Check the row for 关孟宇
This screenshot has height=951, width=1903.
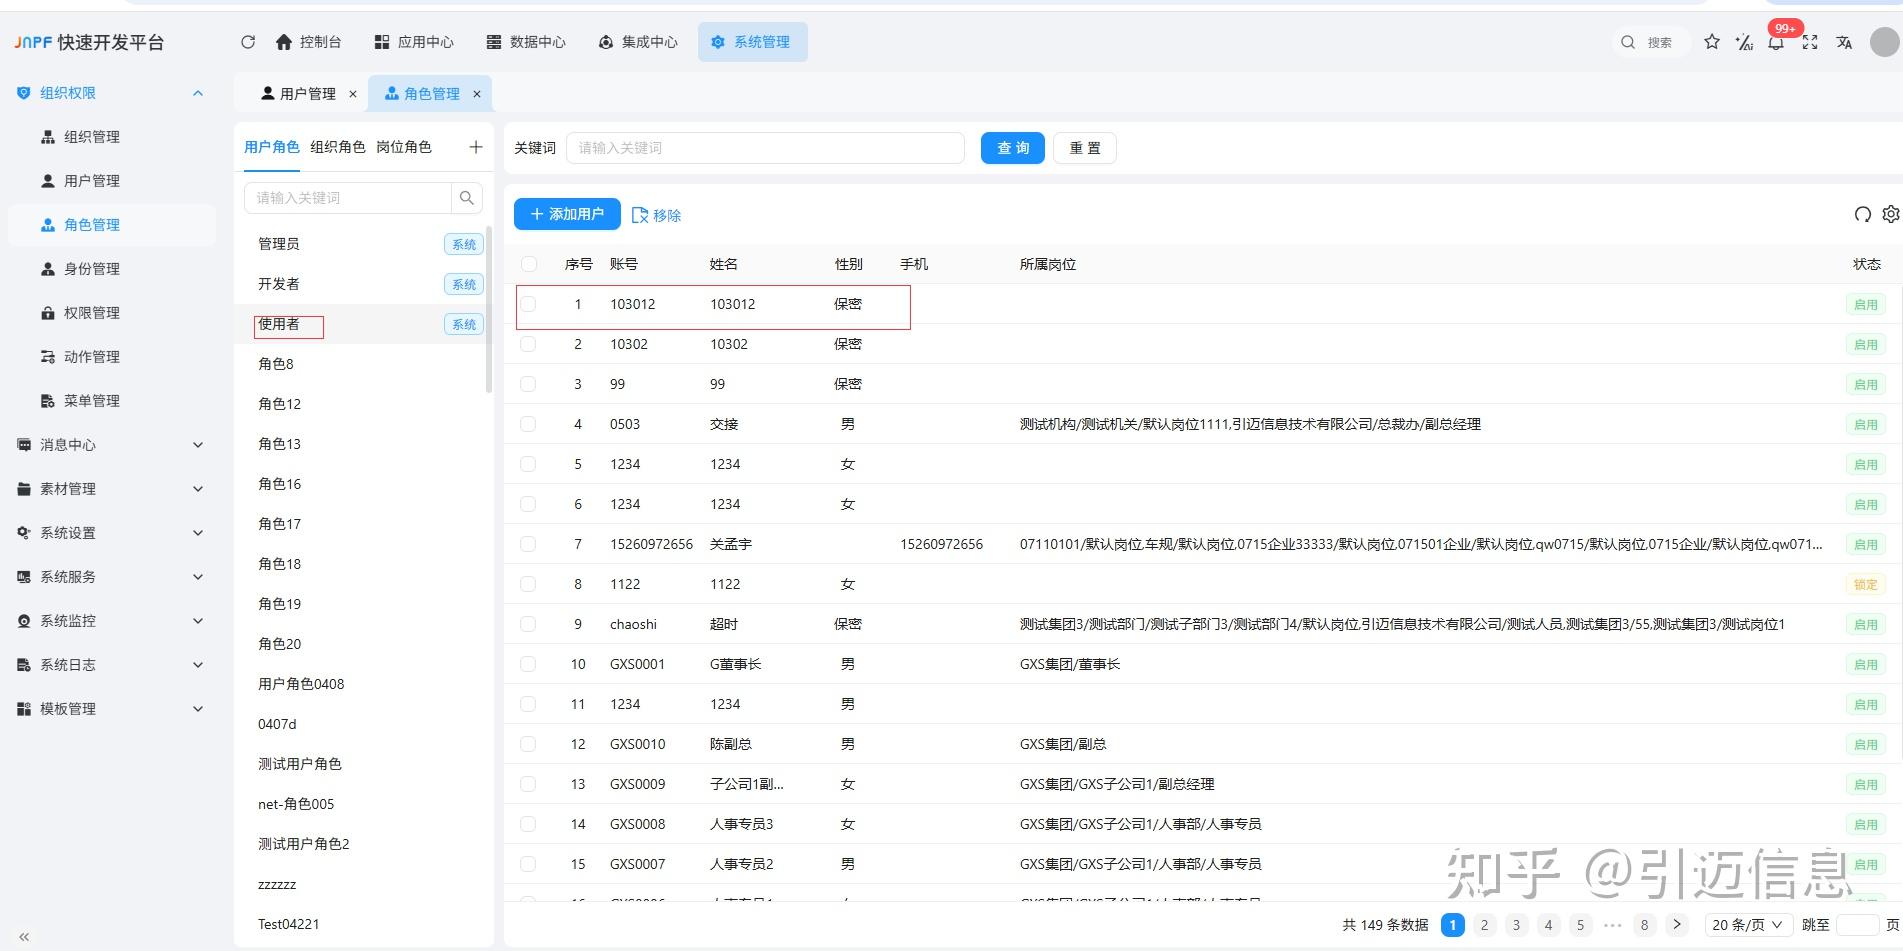tap(529, 544)
